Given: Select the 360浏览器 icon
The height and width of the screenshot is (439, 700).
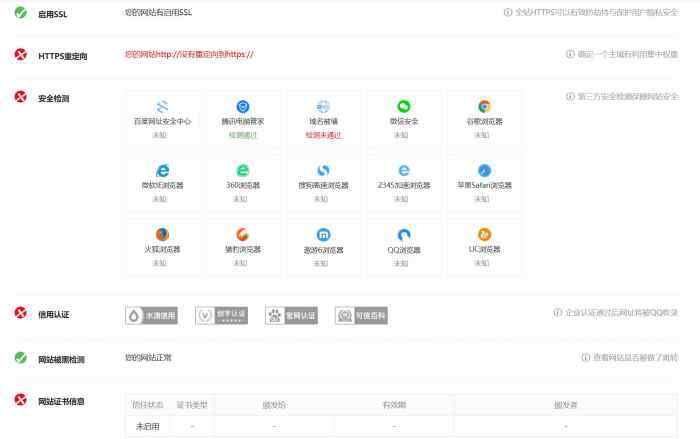Looking at the screenshot, I should (242, 170).
